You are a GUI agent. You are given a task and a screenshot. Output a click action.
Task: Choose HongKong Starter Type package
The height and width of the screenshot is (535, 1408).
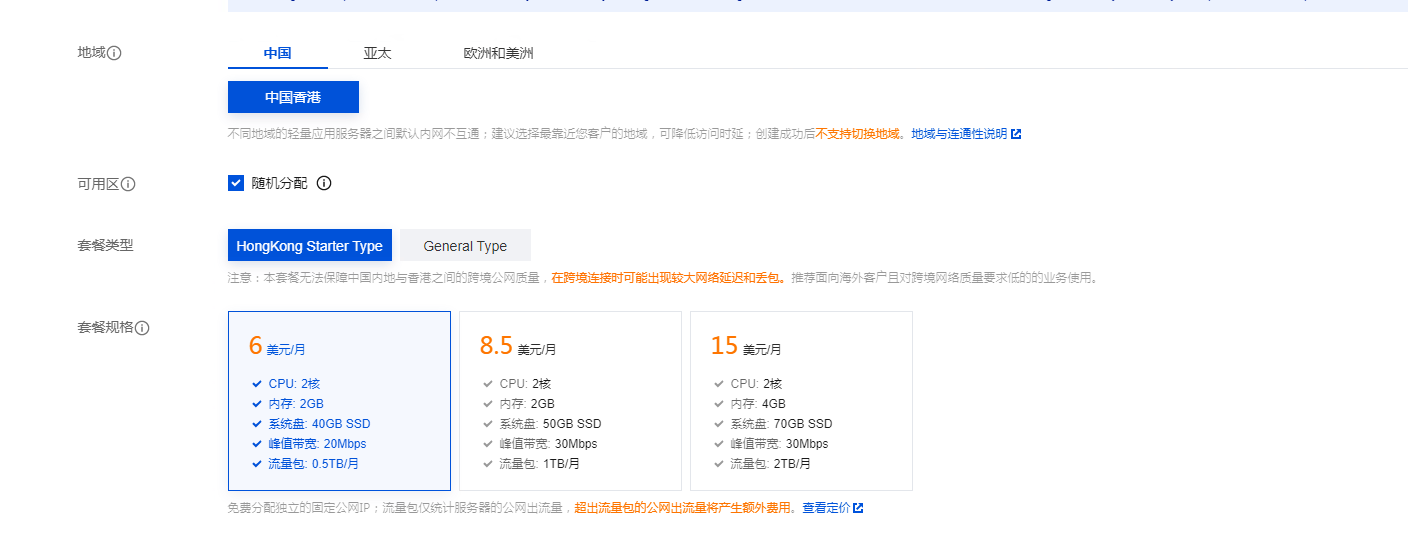[x=309, y=246]
